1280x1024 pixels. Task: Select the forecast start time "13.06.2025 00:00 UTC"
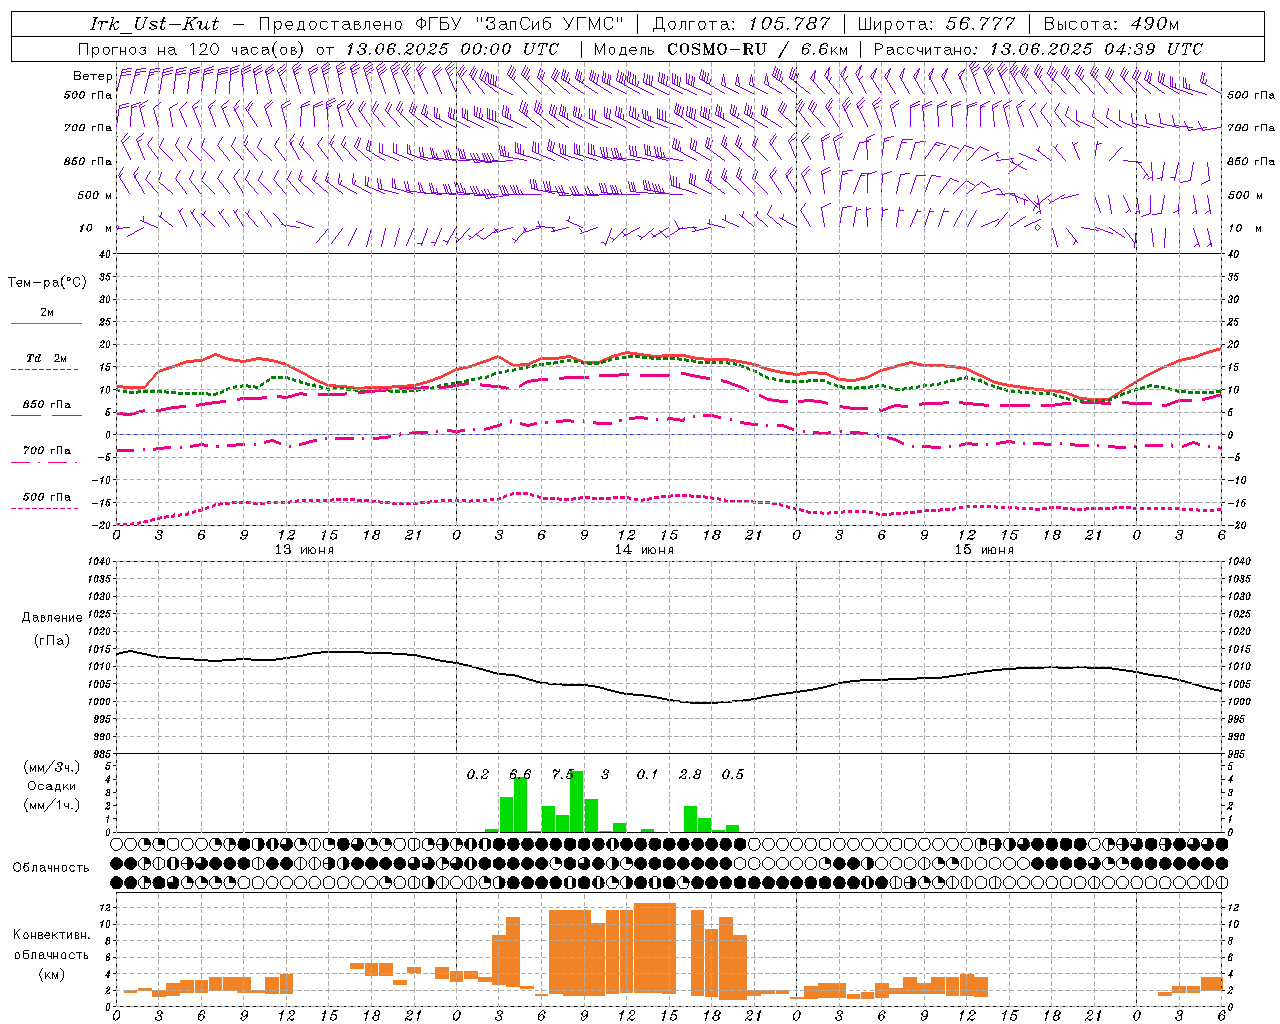[452, 49]
